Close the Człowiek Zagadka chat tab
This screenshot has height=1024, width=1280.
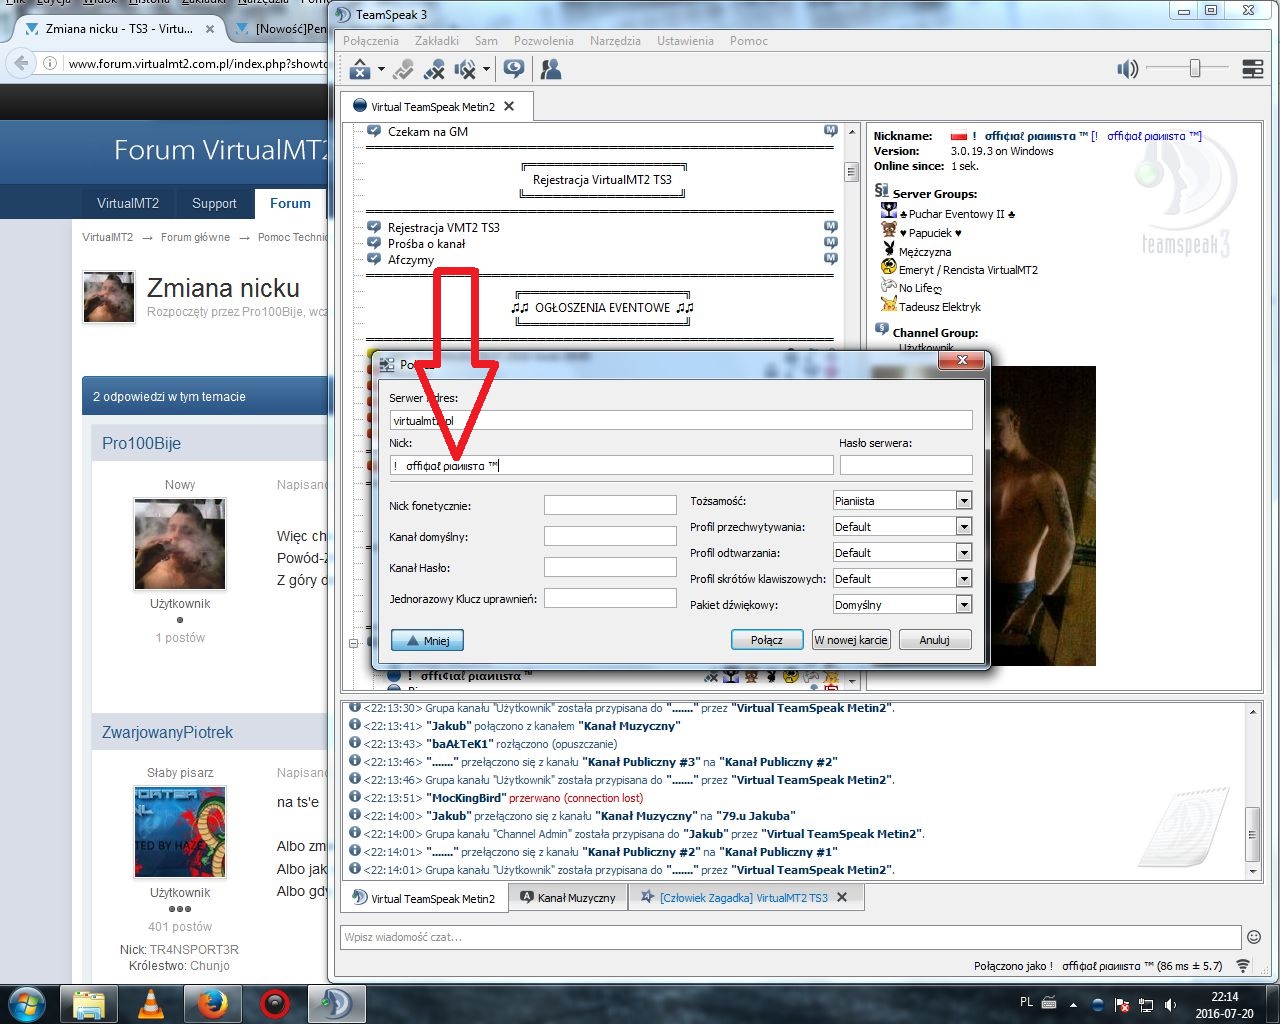(x=842, y=897)
